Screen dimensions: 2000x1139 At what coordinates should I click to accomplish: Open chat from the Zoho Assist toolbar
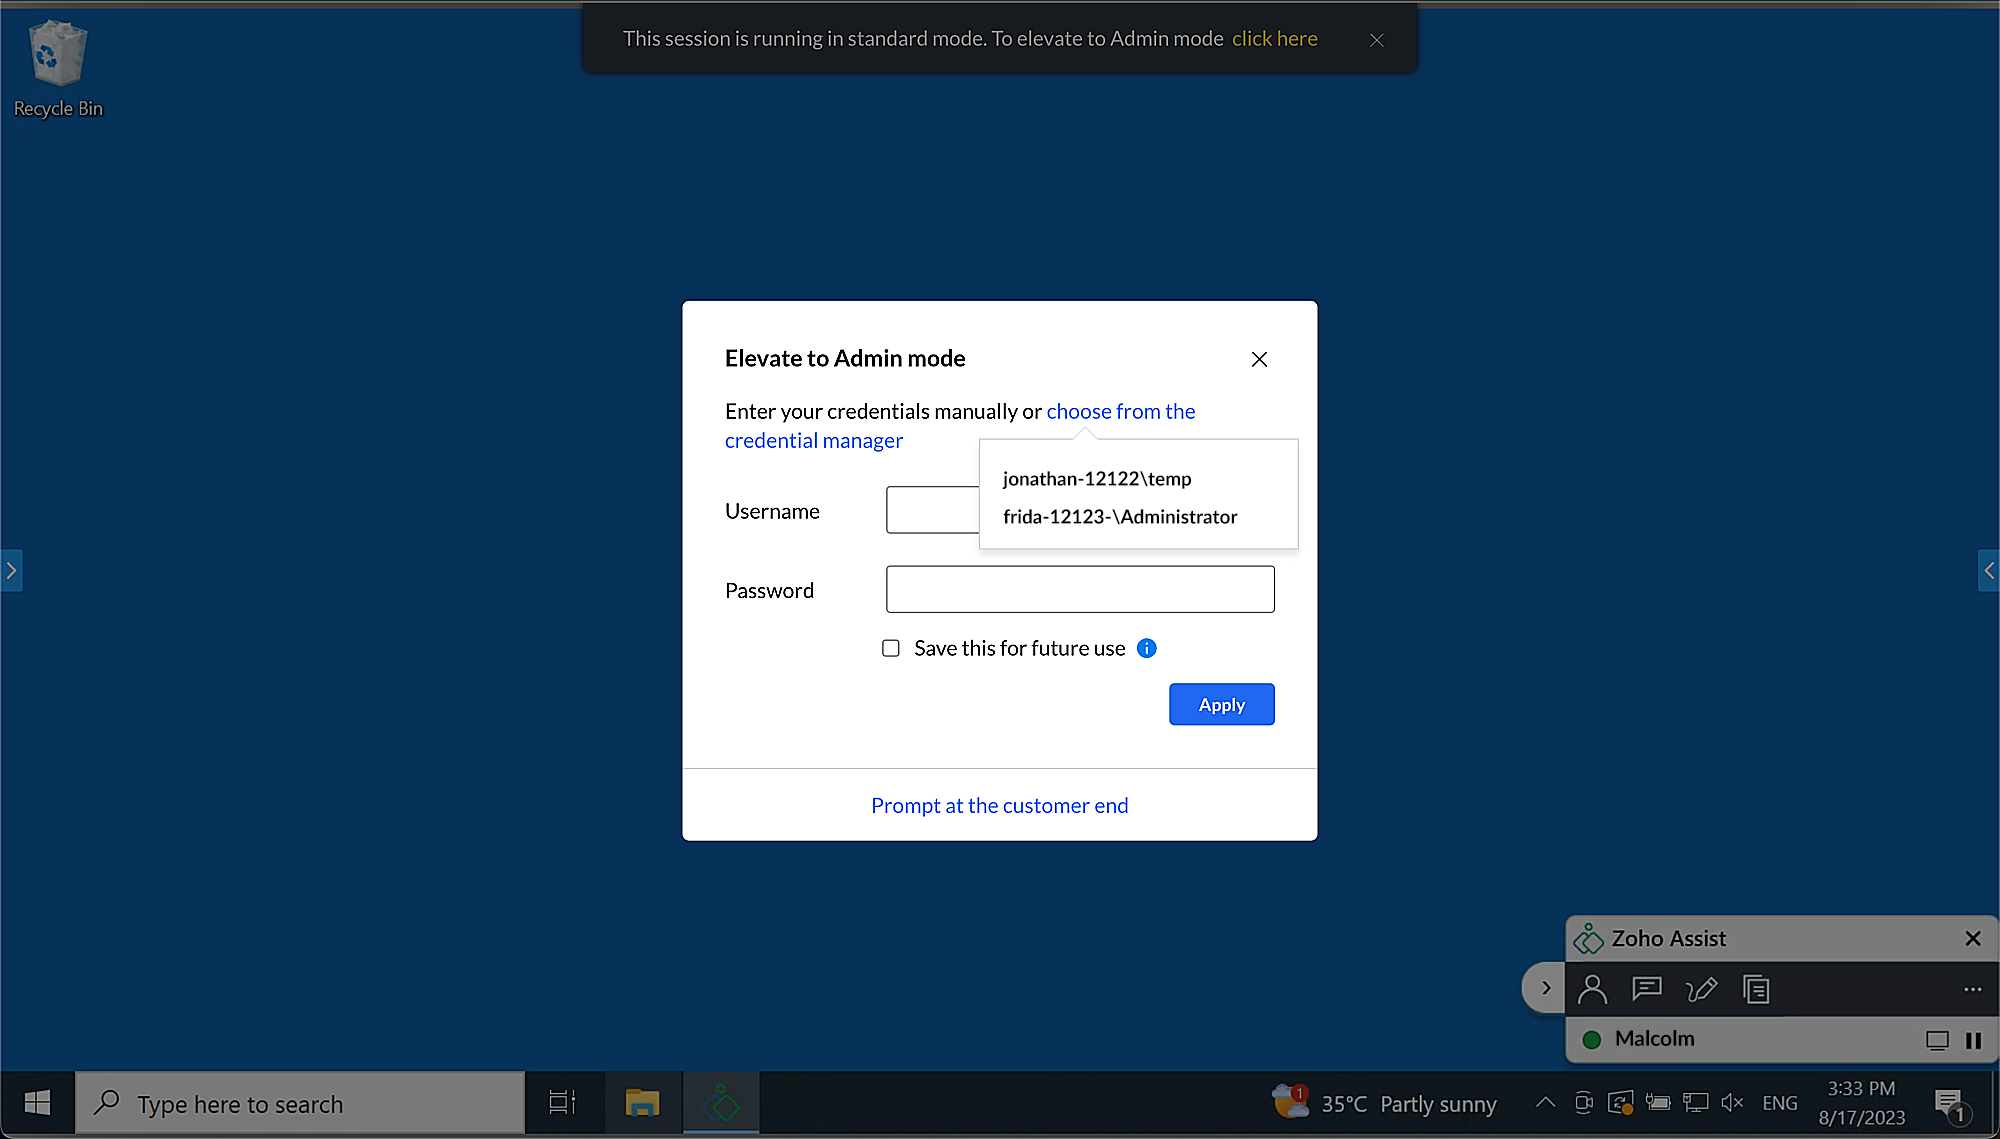coord(1646,989)
